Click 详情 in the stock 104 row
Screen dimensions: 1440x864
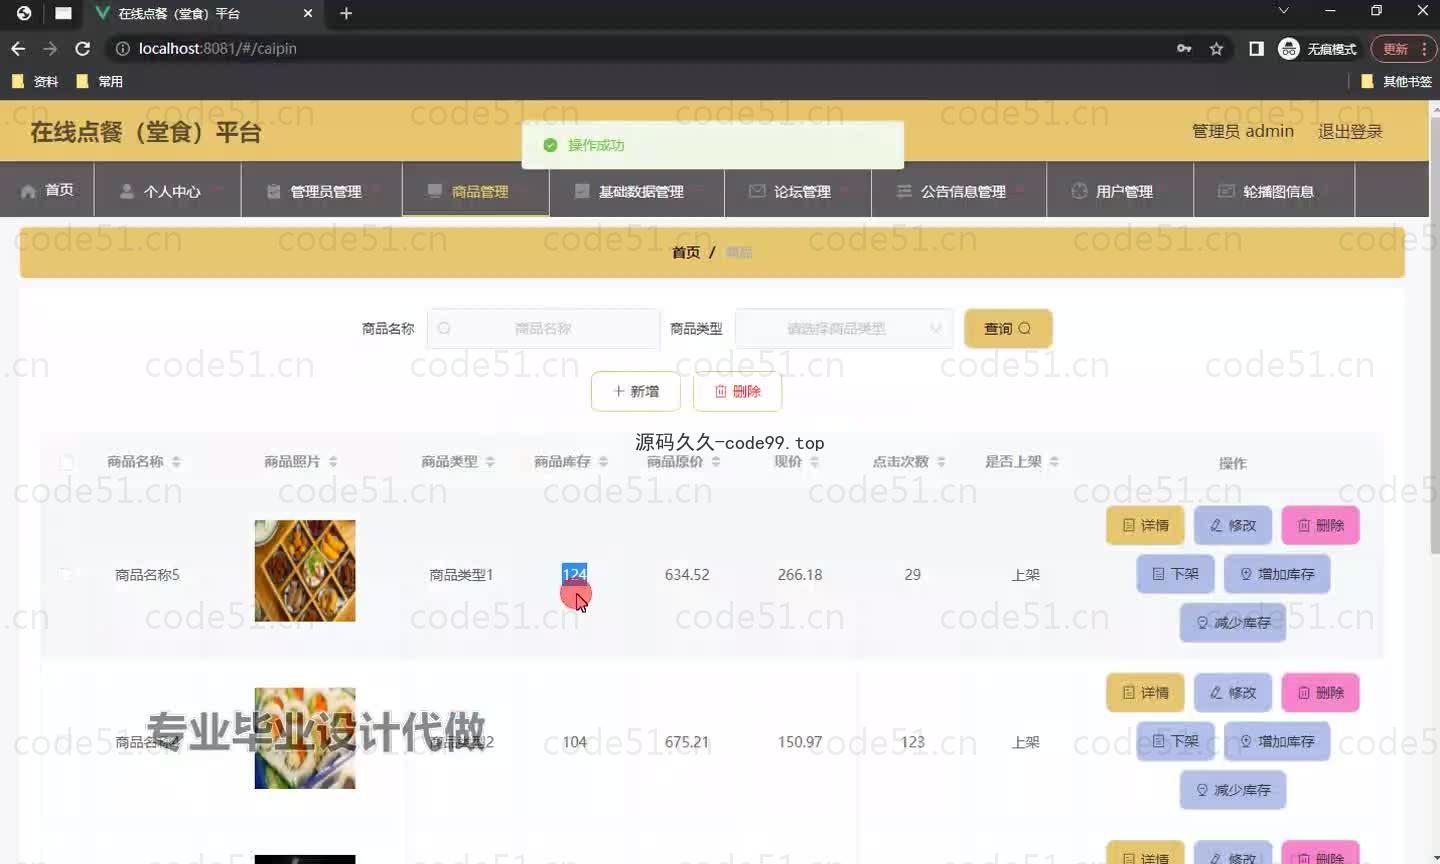(1145, 692)
